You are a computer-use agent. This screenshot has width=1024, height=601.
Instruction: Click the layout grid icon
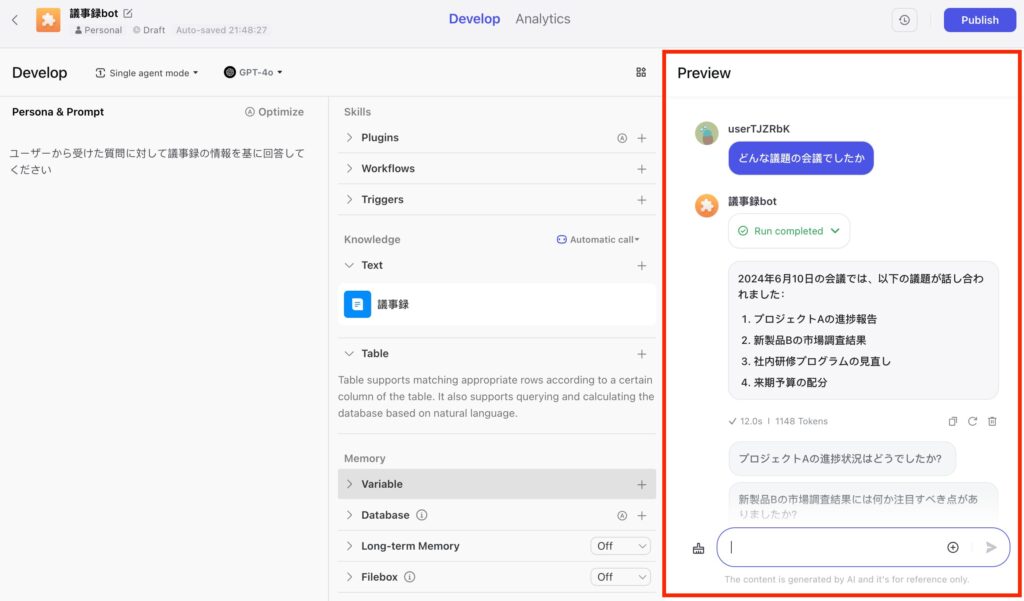641,73
